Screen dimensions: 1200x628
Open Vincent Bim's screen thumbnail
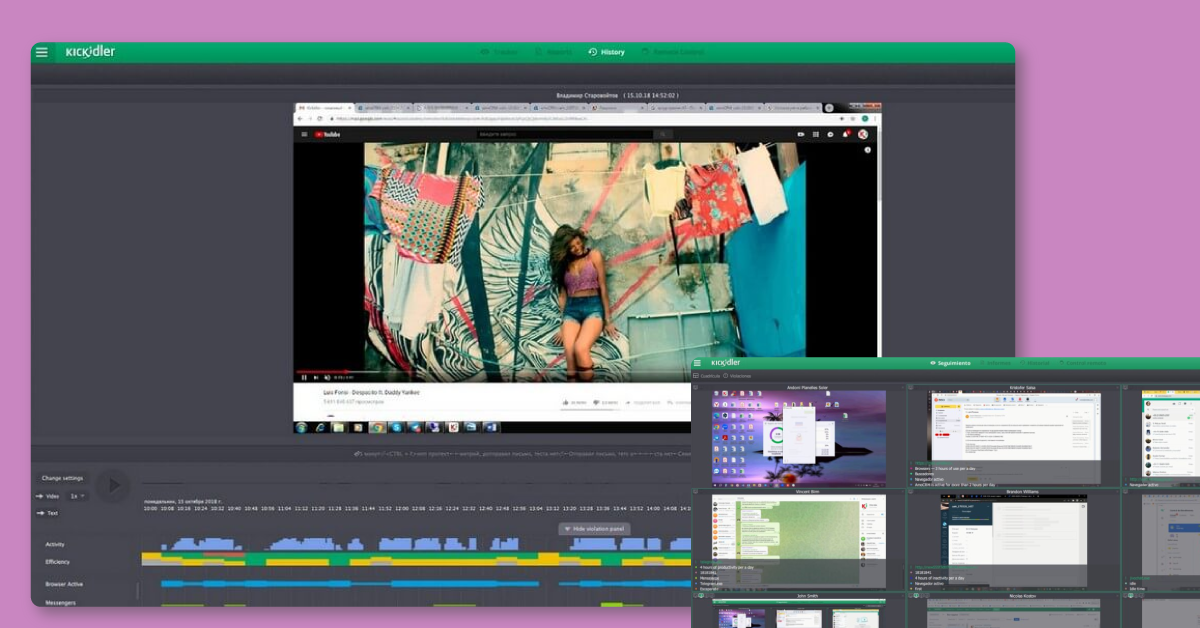799,540
